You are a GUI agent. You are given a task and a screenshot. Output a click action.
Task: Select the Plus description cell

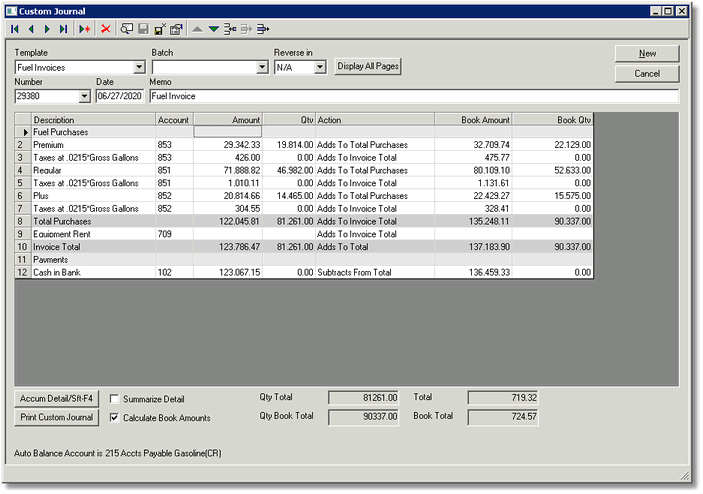point(93,196)
